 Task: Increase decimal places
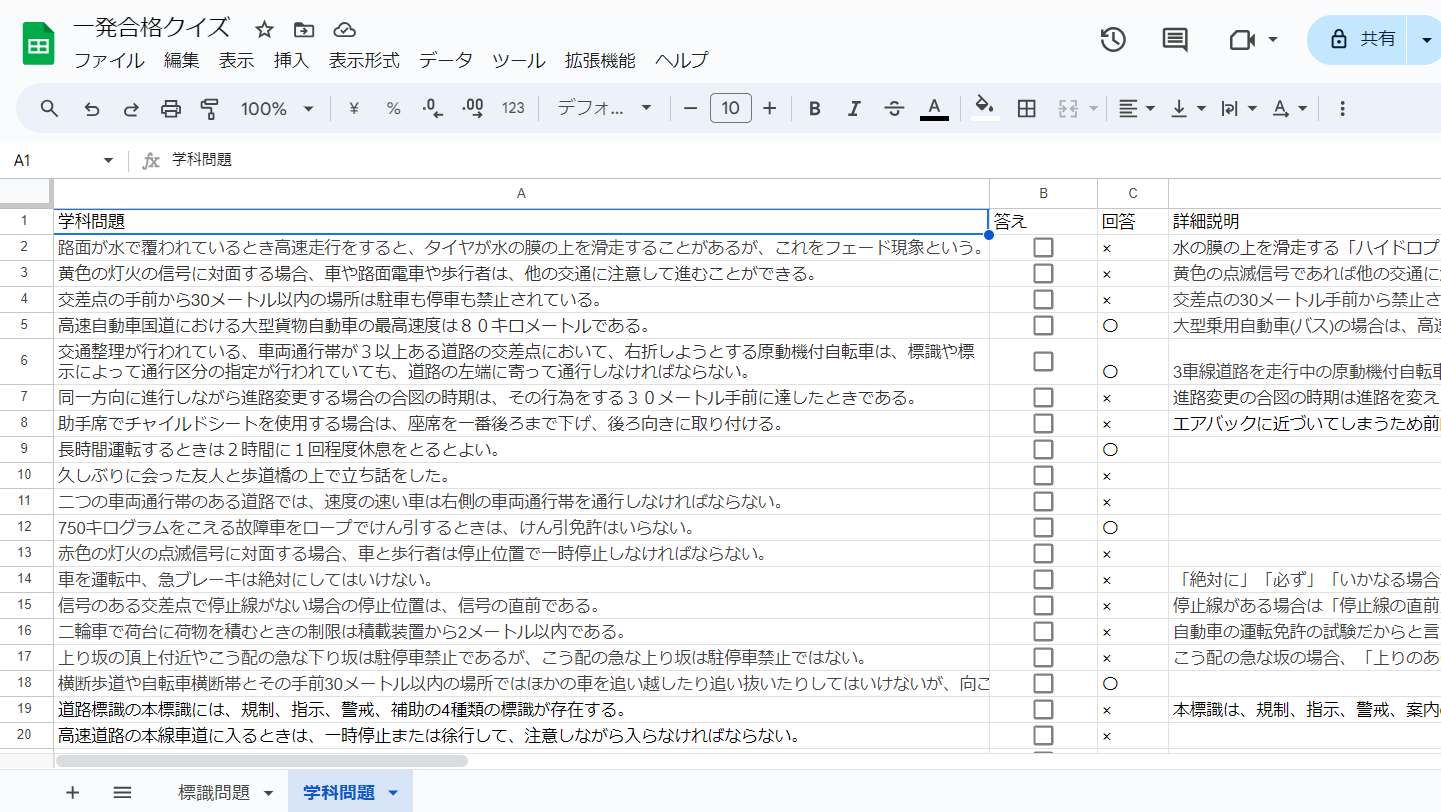(x=473, y=108)
